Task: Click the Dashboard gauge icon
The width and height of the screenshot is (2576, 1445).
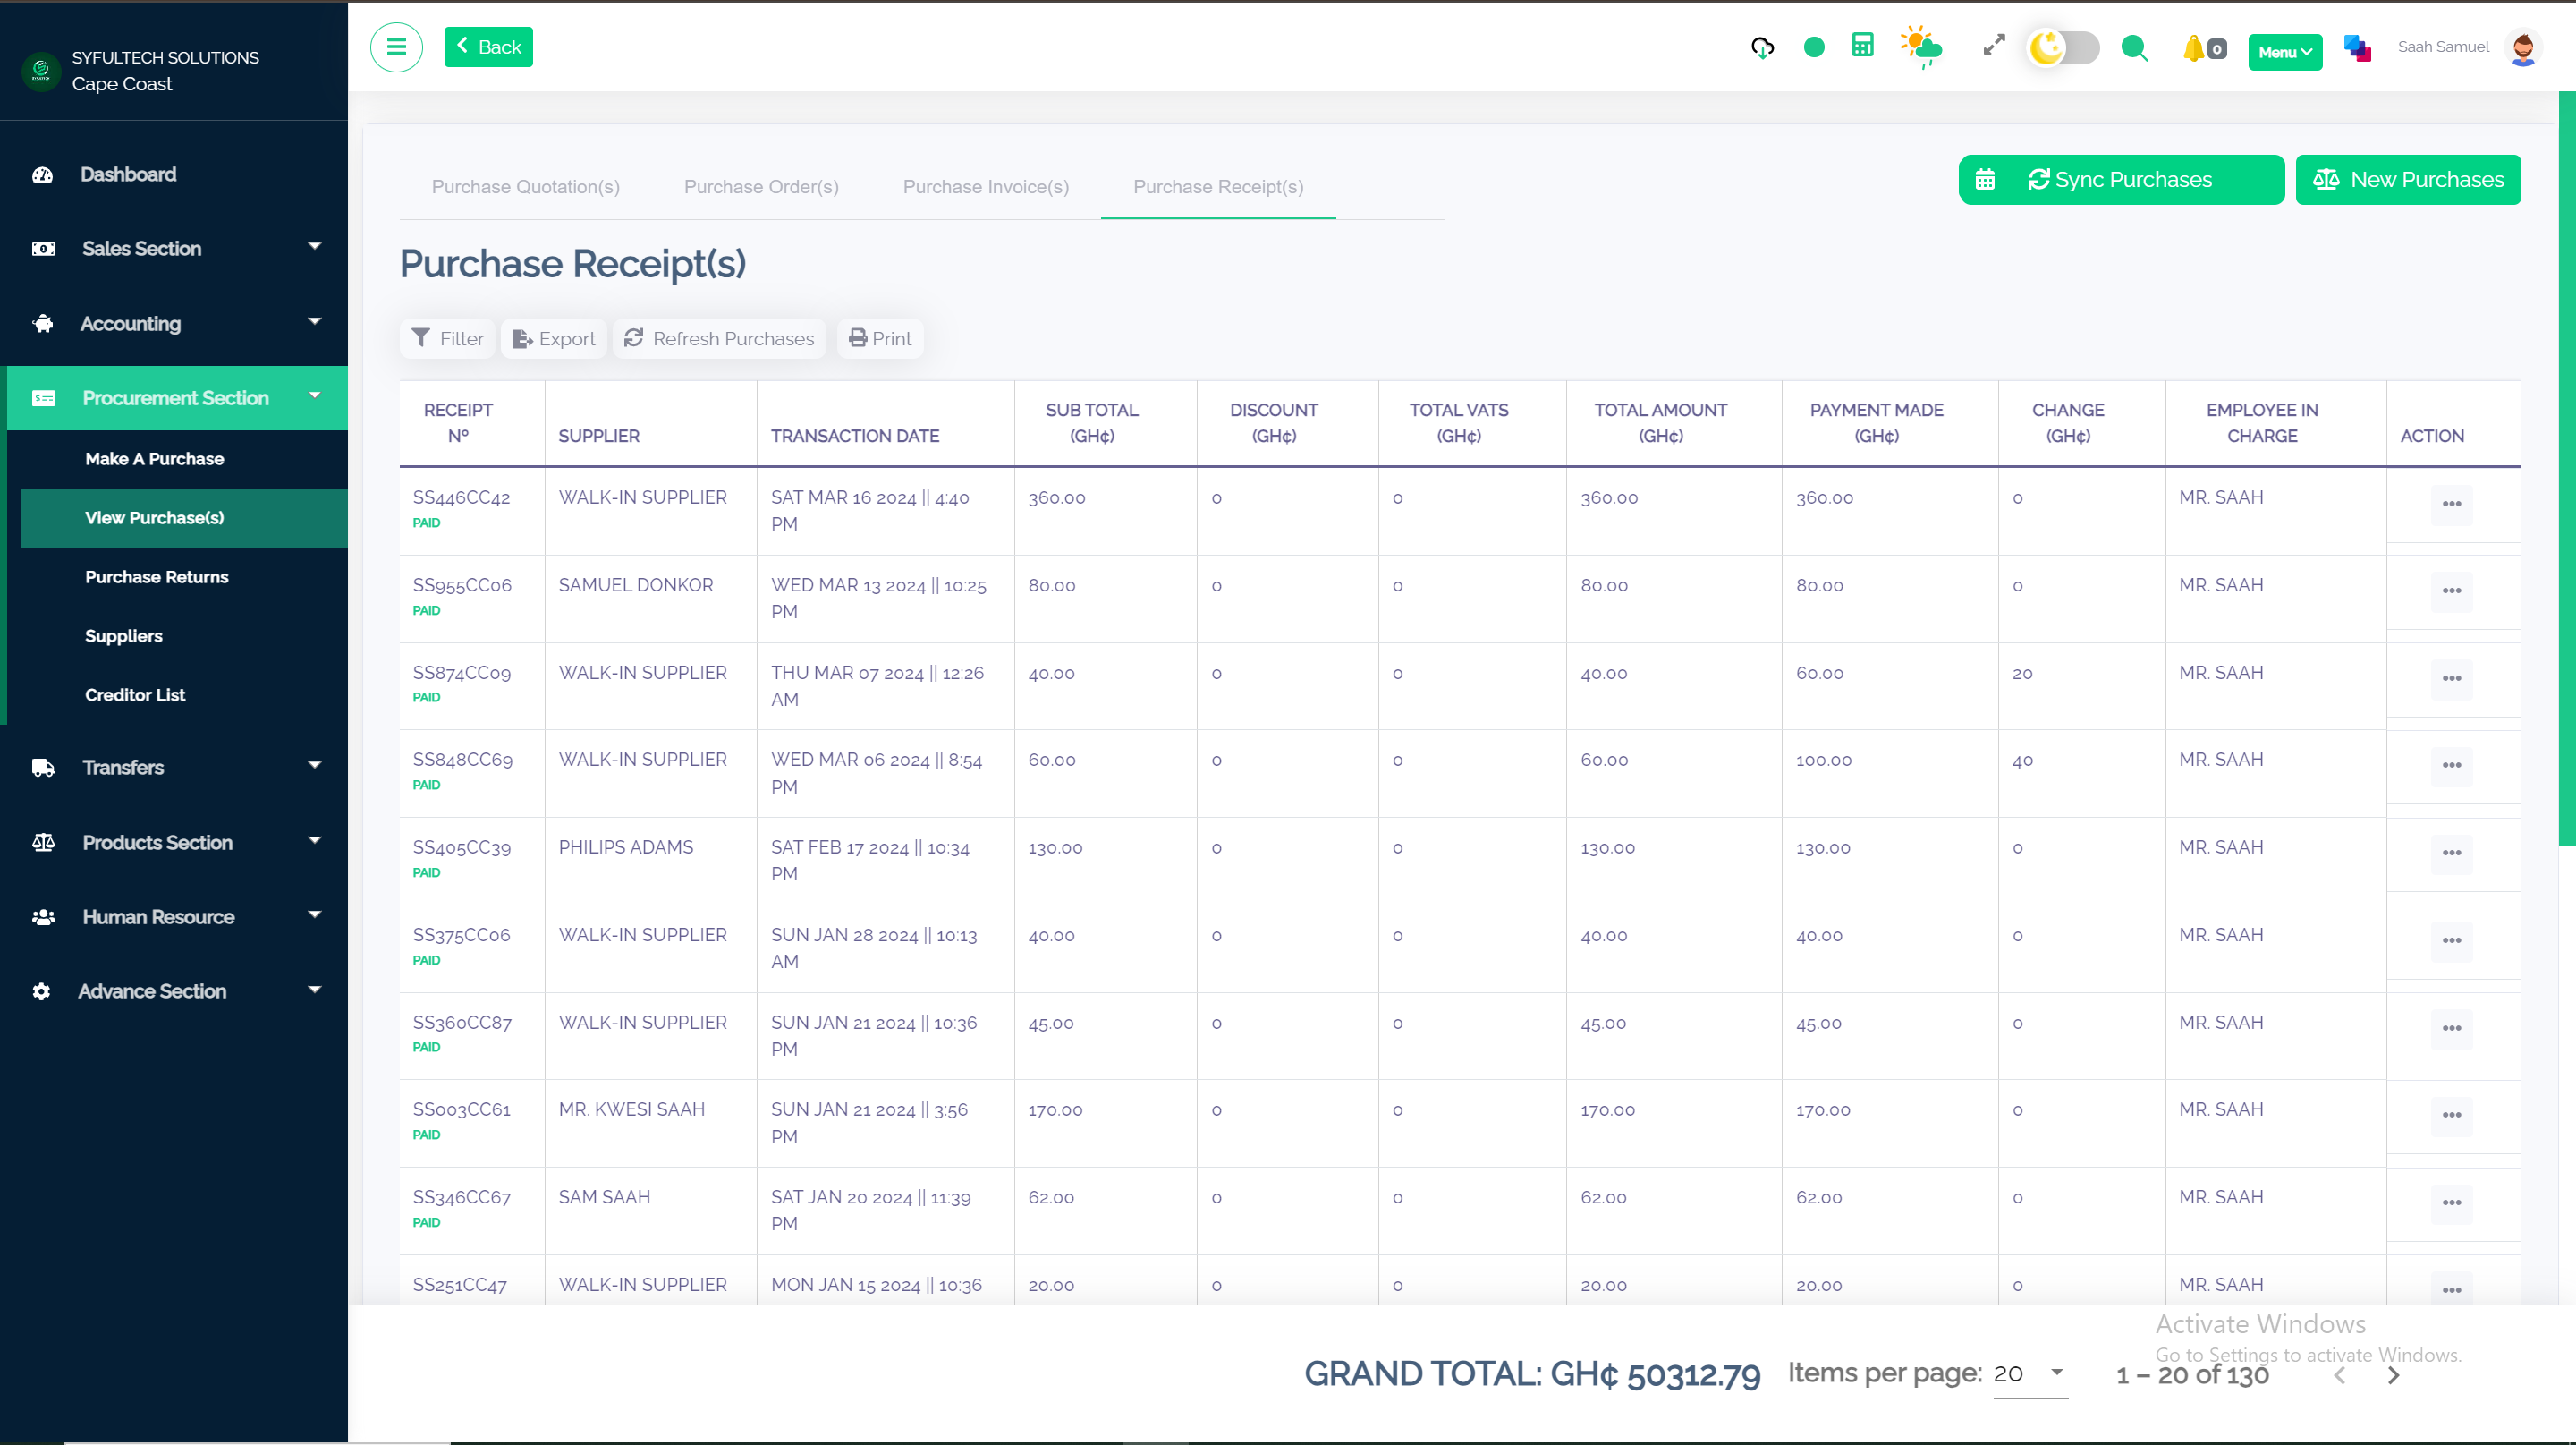Action: tap(42, 175)
